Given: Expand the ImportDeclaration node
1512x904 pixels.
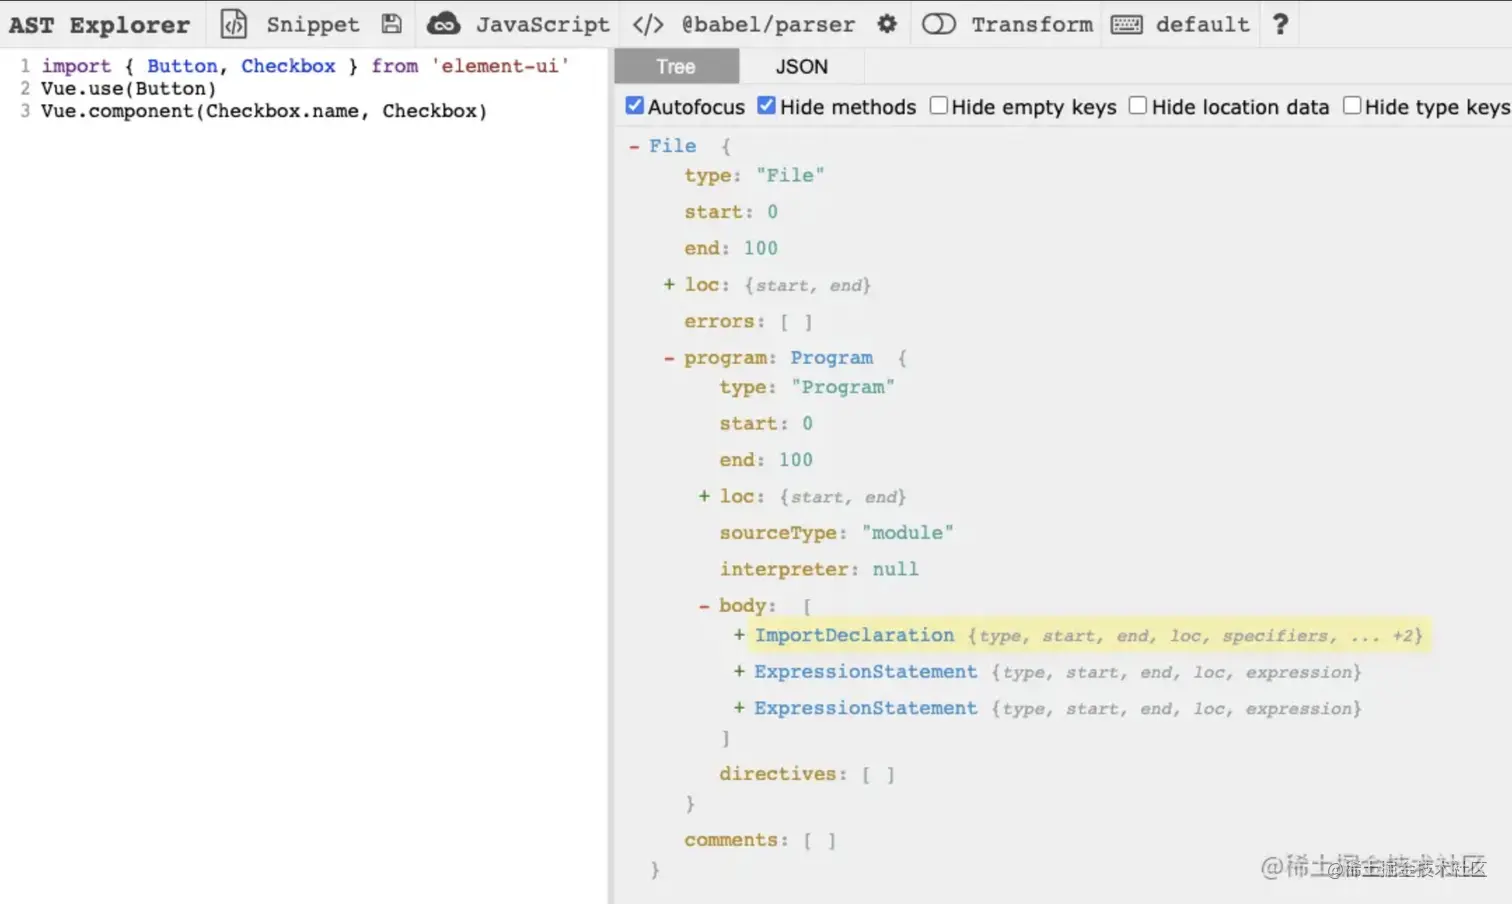Looking at the screenshot, I should point(739,635).
